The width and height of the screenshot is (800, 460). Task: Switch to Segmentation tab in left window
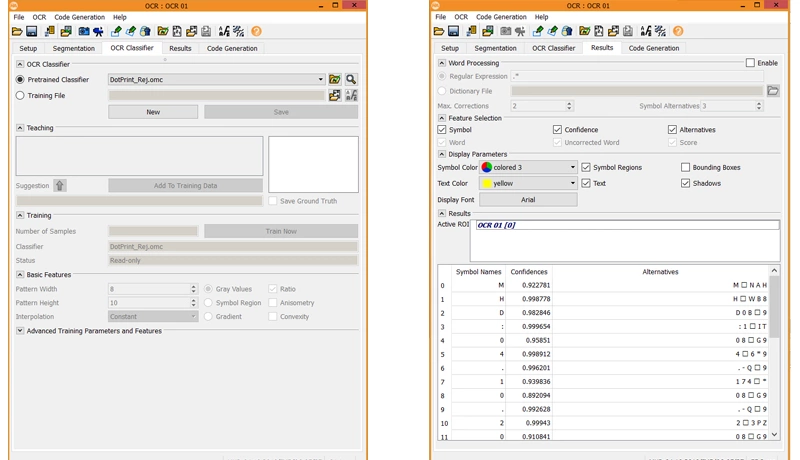point(75,48)
